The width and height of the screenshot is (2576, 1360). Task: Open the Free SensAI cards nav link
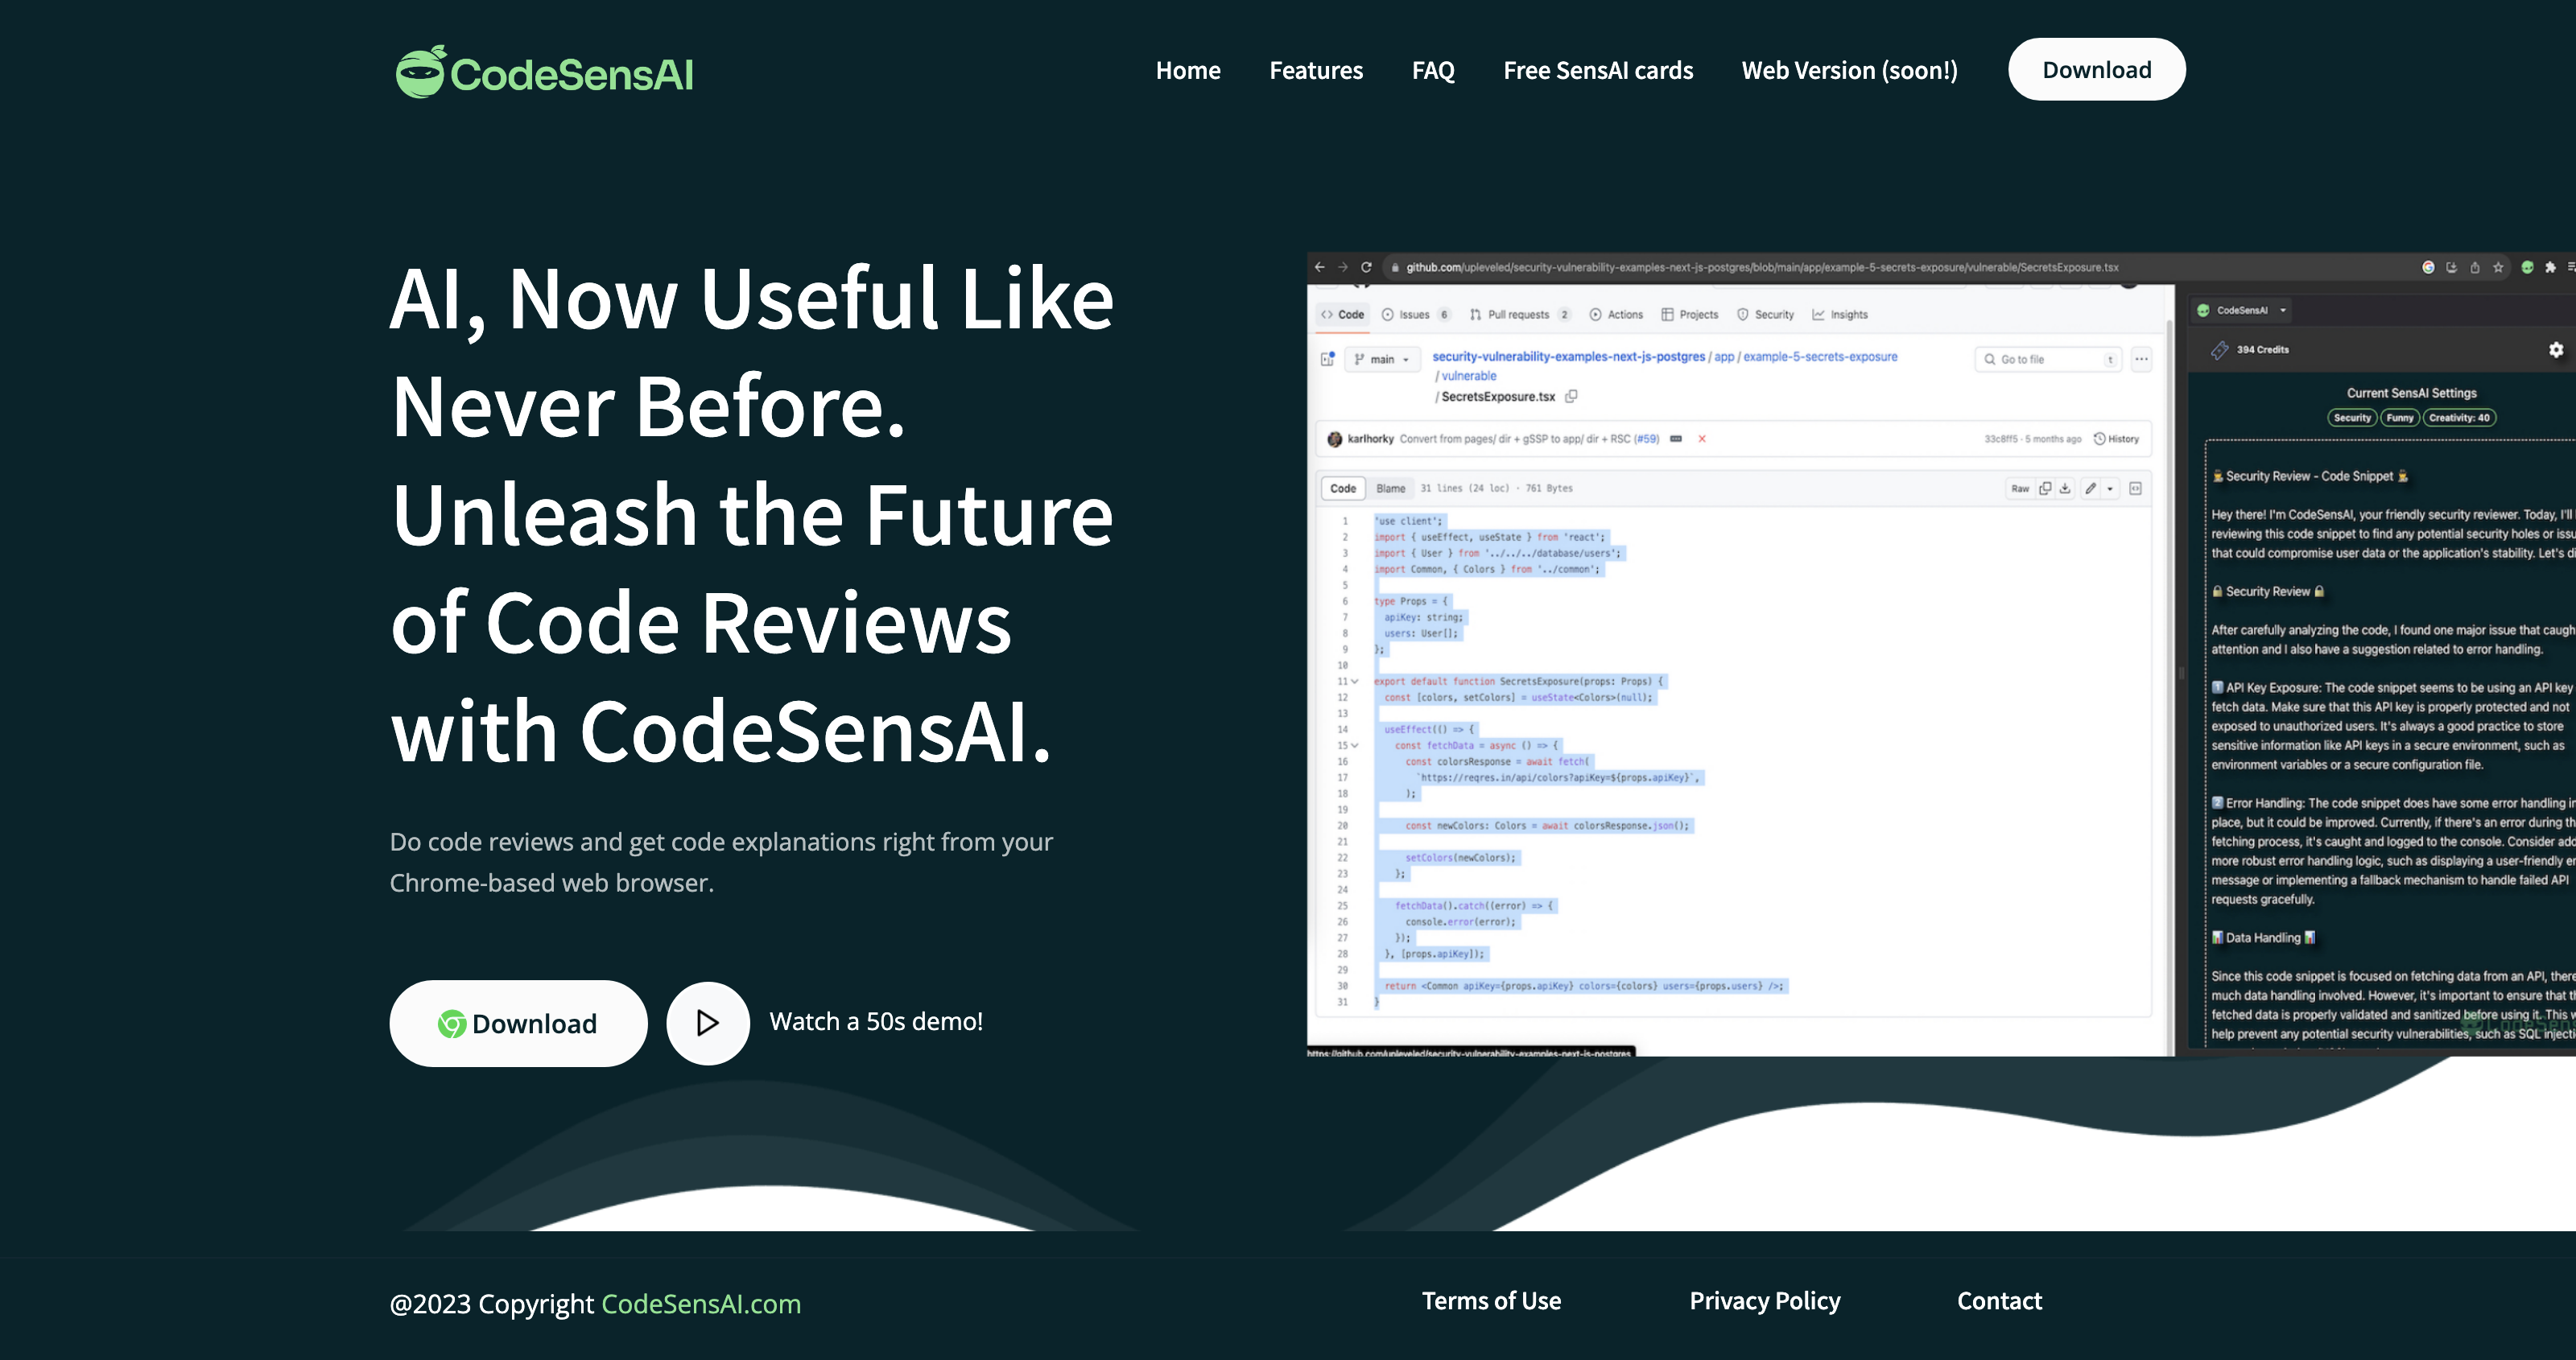click(x=1598, y=70)
